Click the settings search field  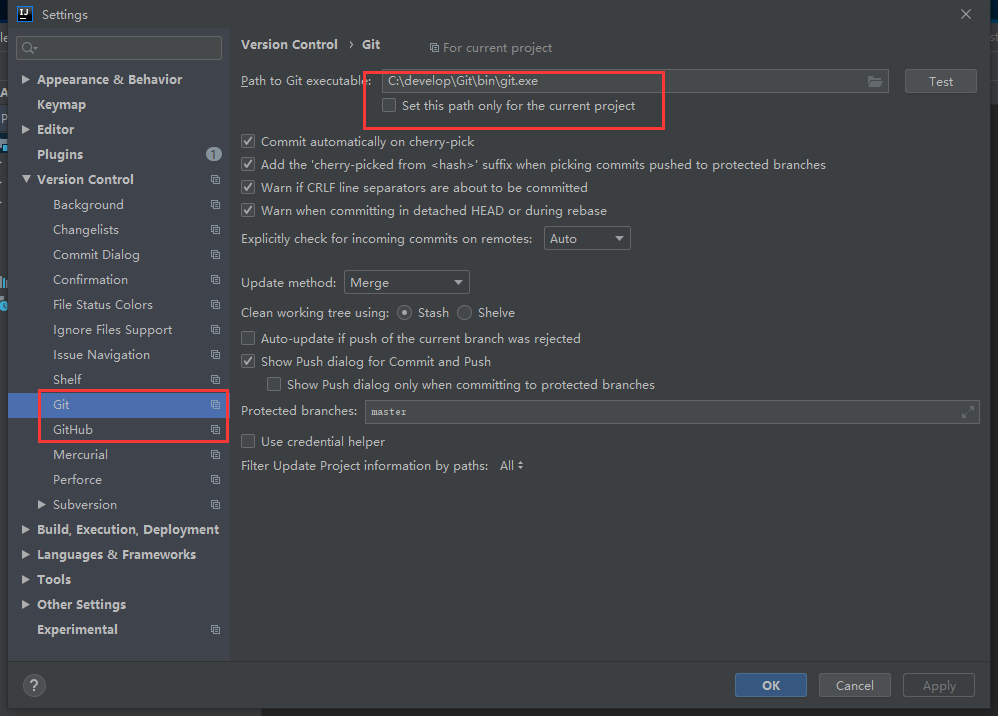(119, 48)
